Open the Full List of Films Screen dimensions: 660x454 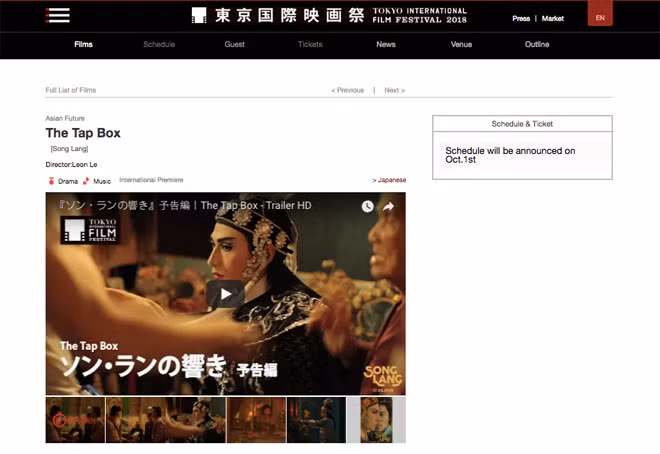point(73,90)
